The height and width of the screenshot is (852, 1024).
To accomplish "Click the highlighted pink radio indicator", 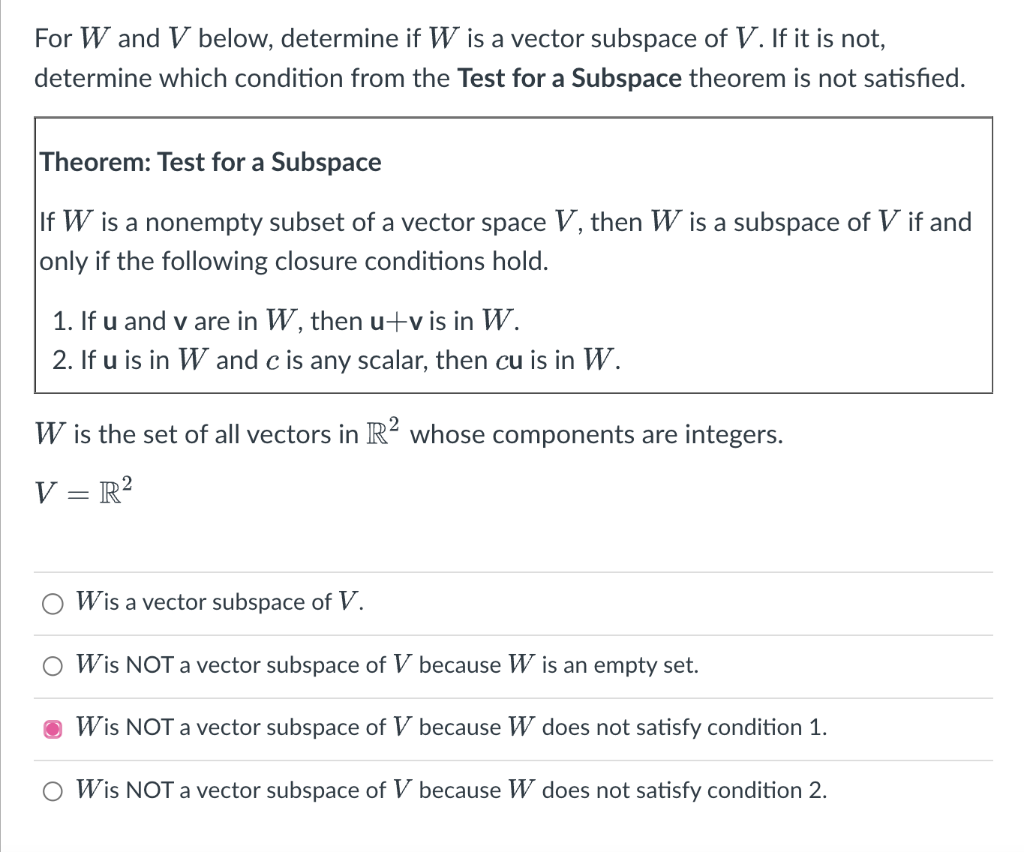I will [x=52, y=728].
